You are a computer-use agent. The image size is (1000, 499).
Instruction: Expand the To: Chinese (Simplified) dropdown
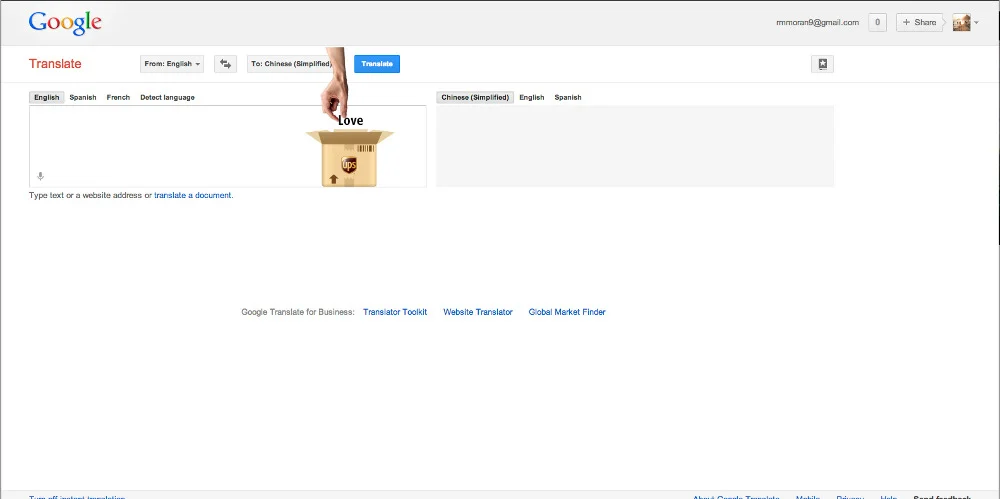(x=291, y=64)
